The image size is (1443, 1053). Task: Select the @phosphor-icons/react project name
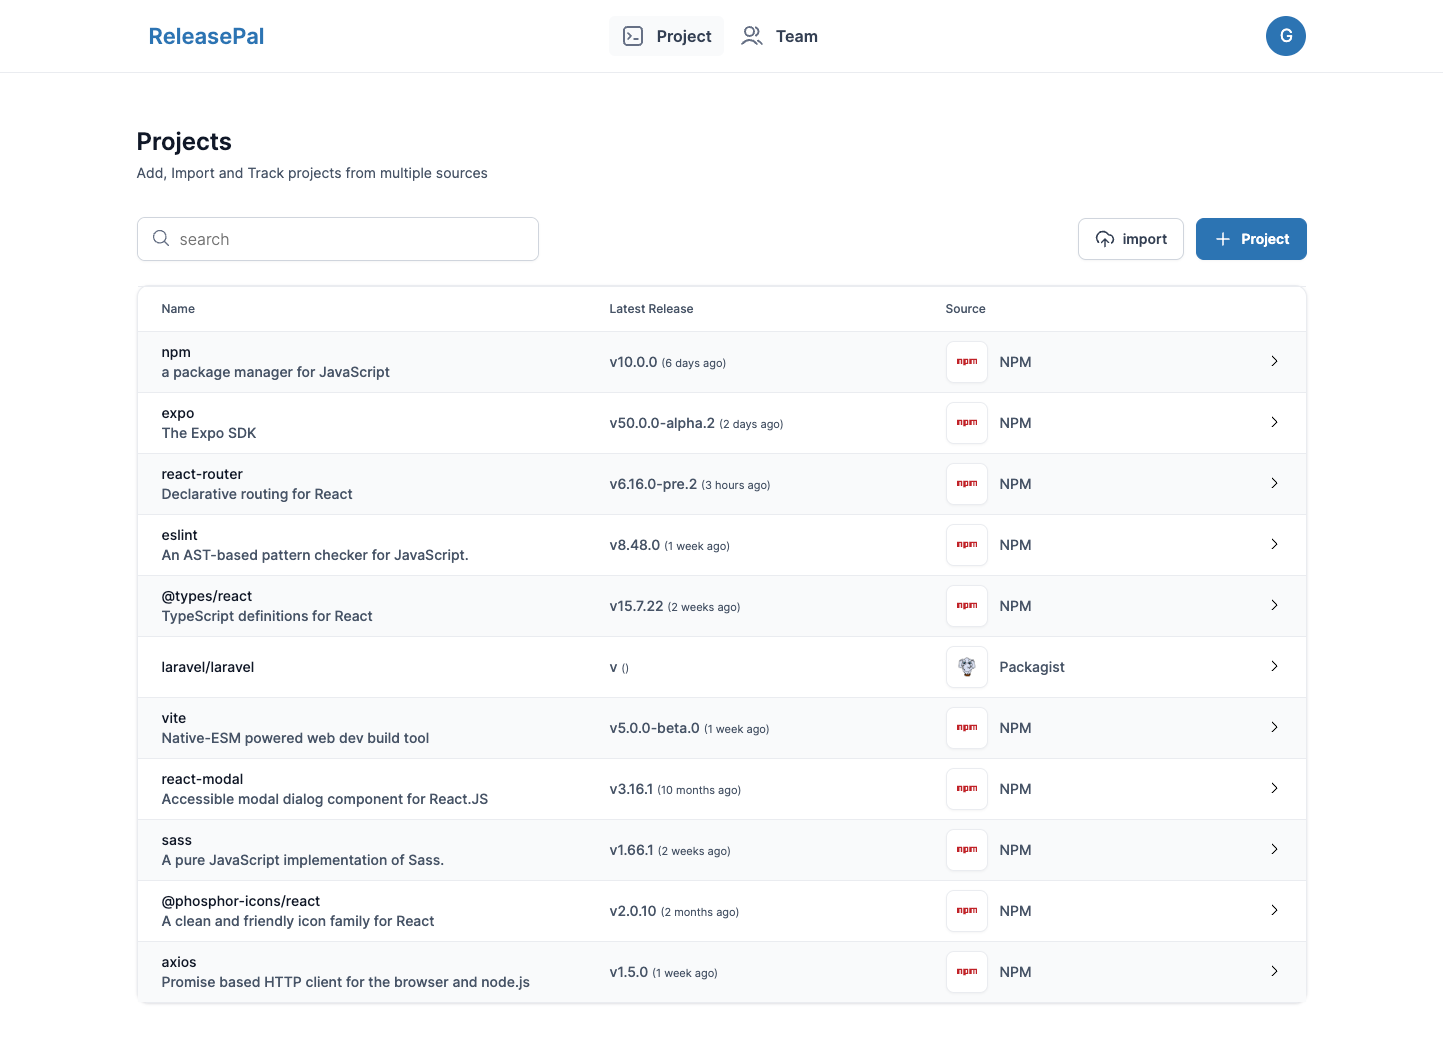point(241,901)
